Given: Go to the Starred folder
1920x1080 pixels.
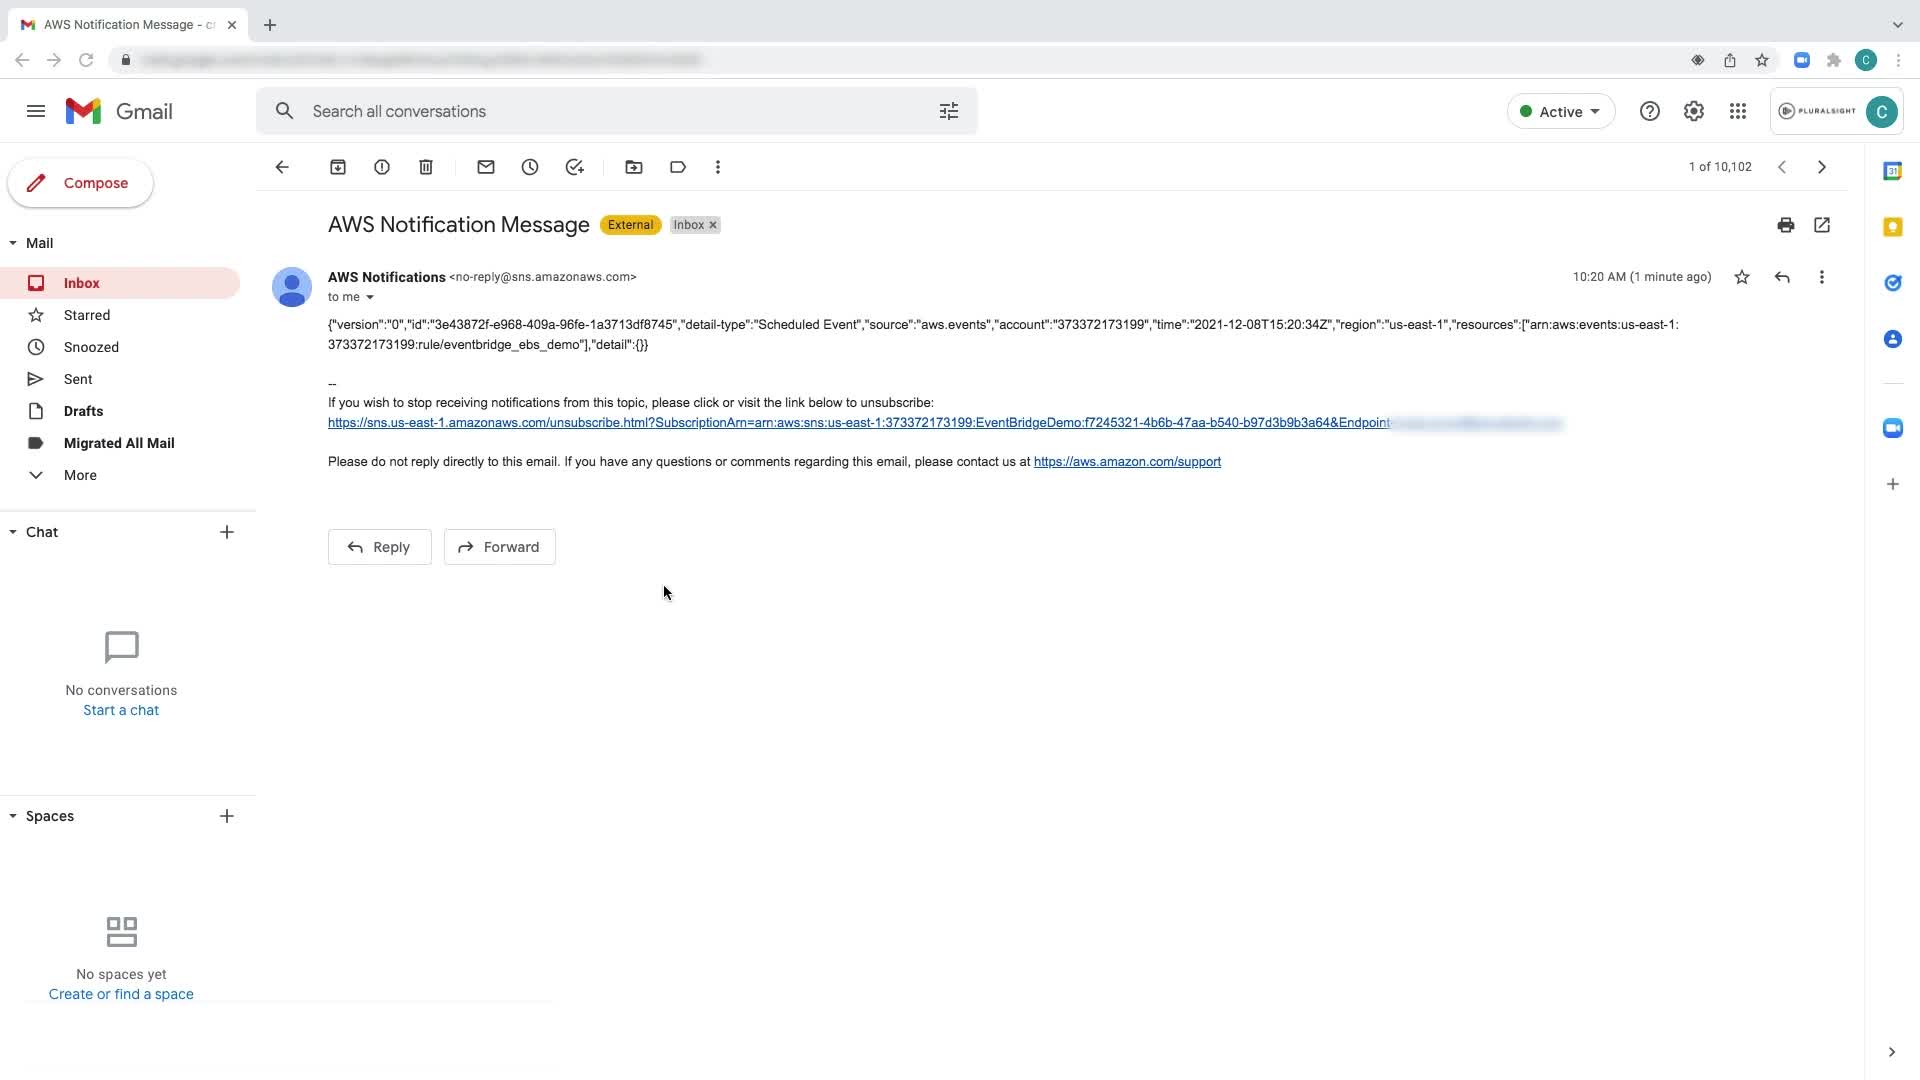Looking at the screenshot, I should [87, 315].
